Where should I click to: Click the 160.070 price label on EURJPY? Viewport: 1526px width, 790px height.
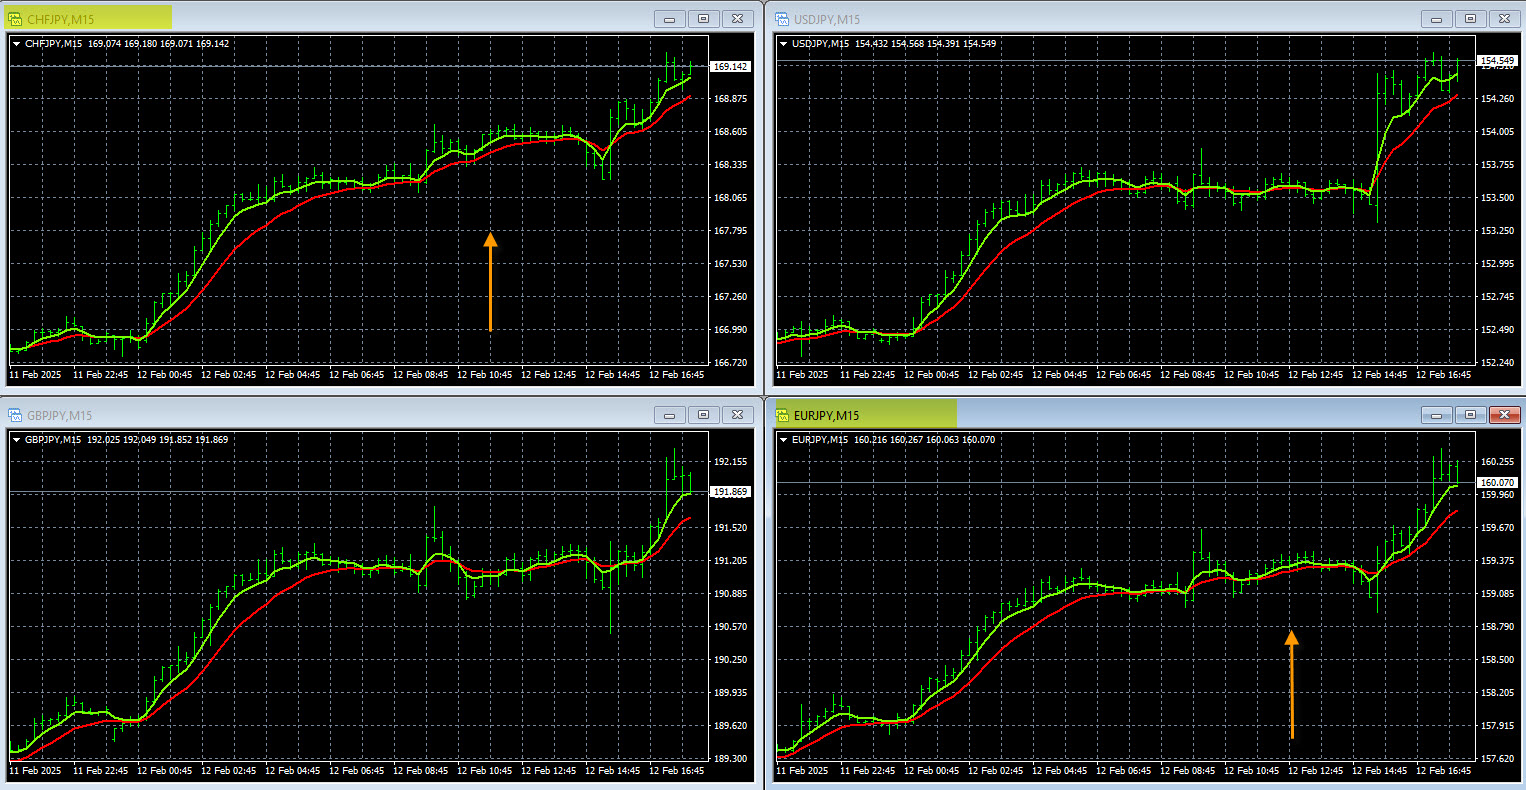coord(1497,483)
